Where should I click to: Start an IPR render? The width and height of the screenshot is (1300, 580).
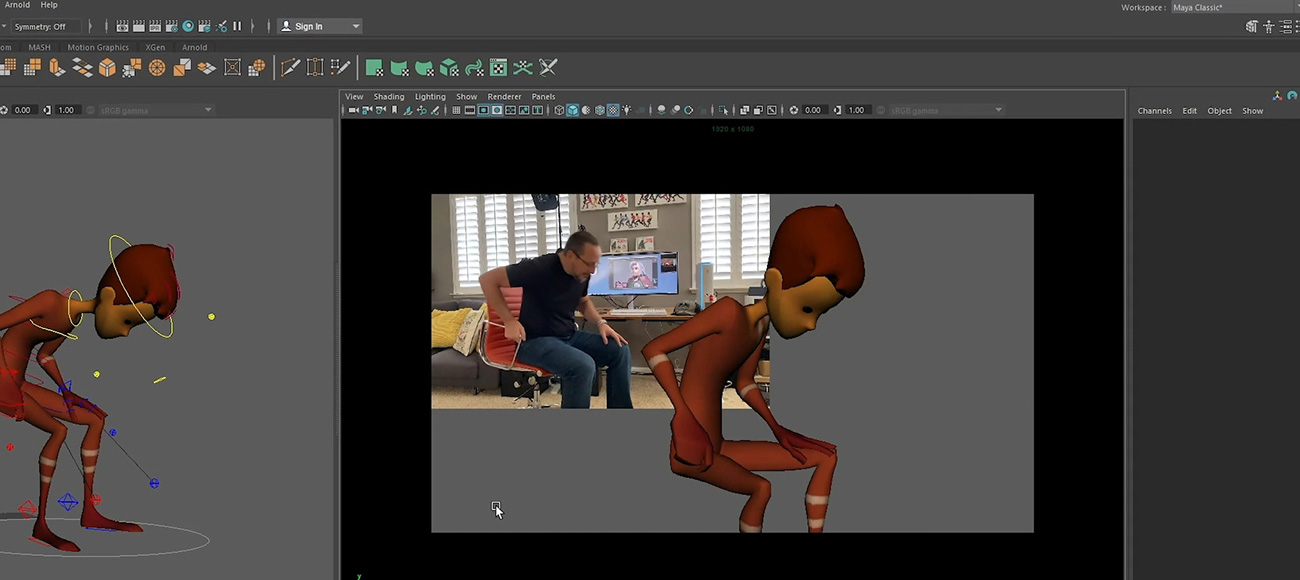pos(155,25)
